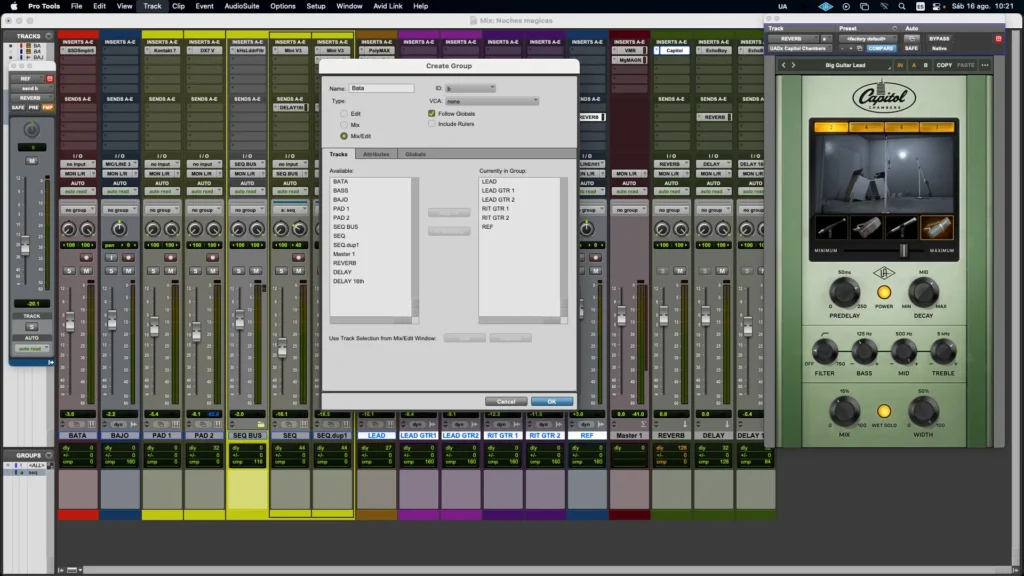Open BATA automation mode 'auto read' dropdown
Image resolution: width=1024 pixels, height=576 pixels.
point(77,191)
